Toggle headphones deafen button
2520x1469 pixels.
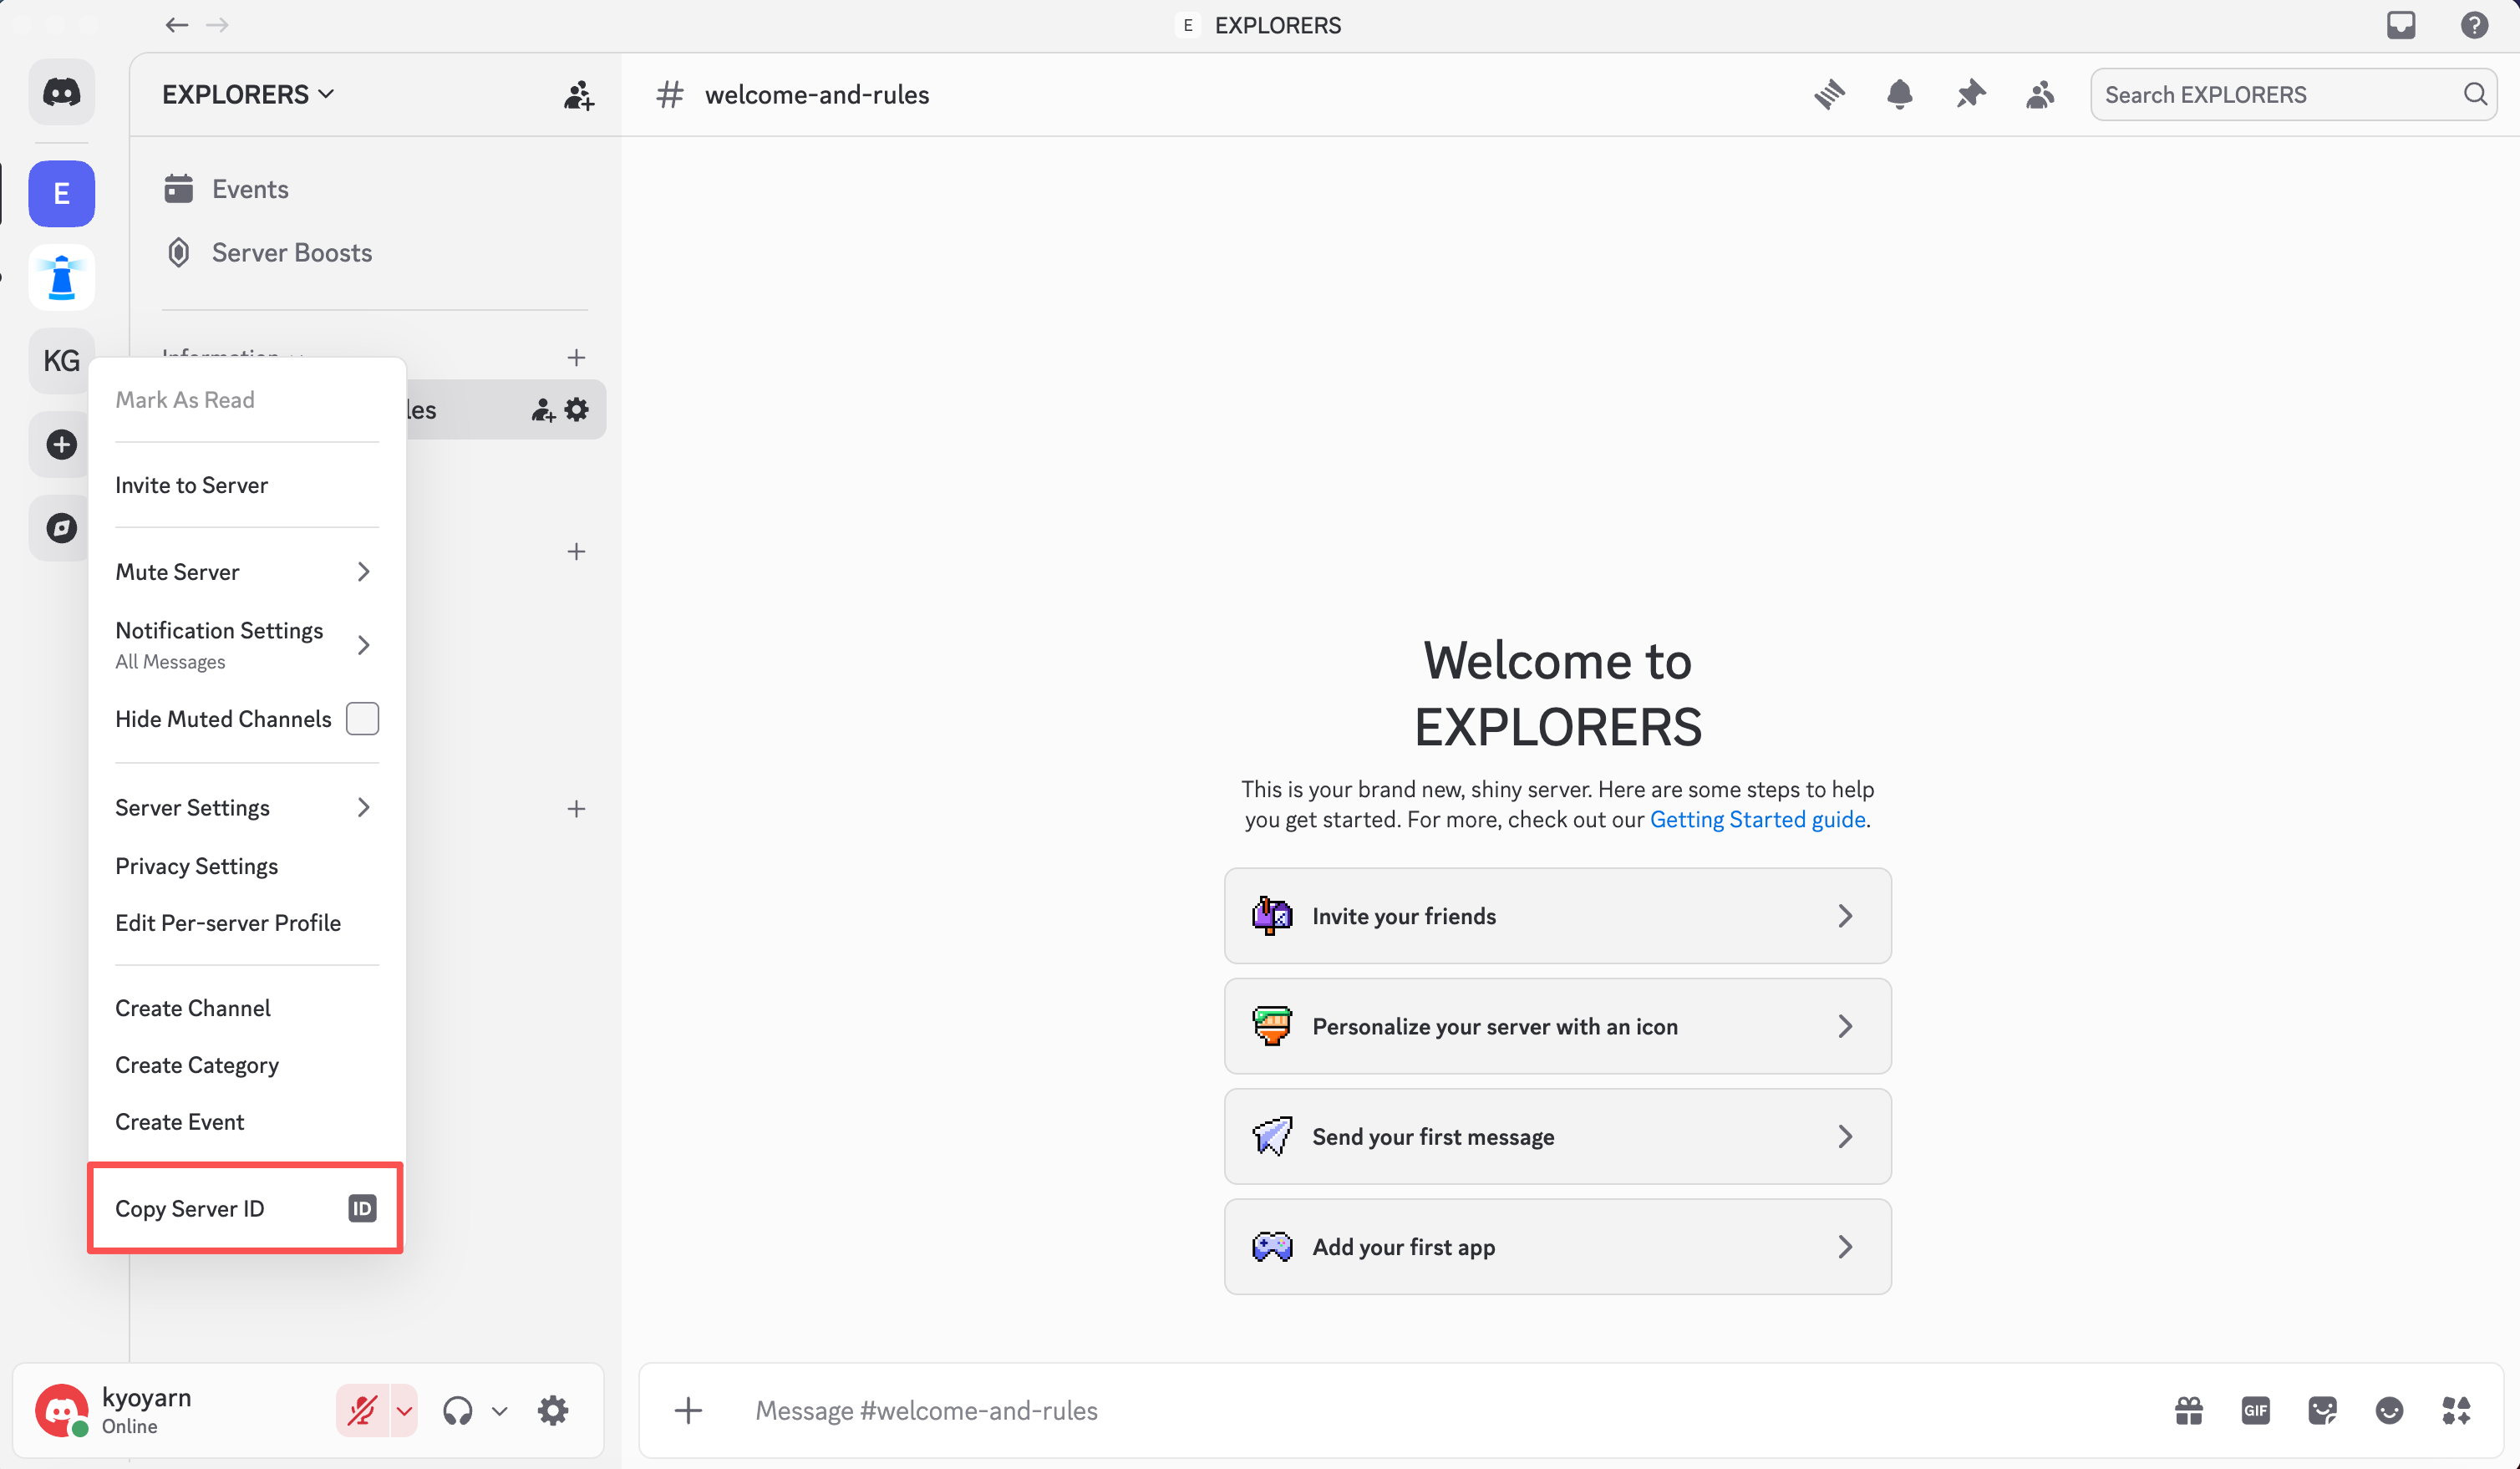pyautogui.click(x=458, y=1410)
